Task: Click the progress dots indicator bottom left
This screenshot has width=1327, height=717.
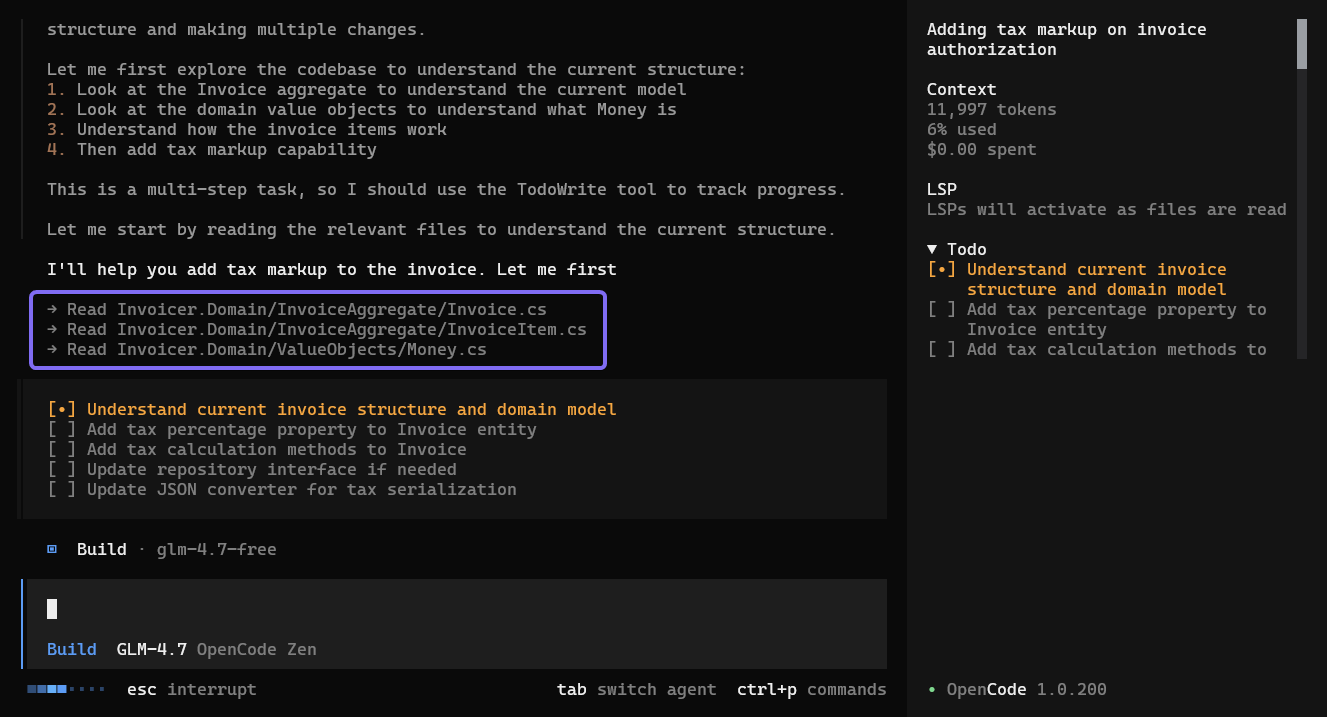Action: click(66, 689)
